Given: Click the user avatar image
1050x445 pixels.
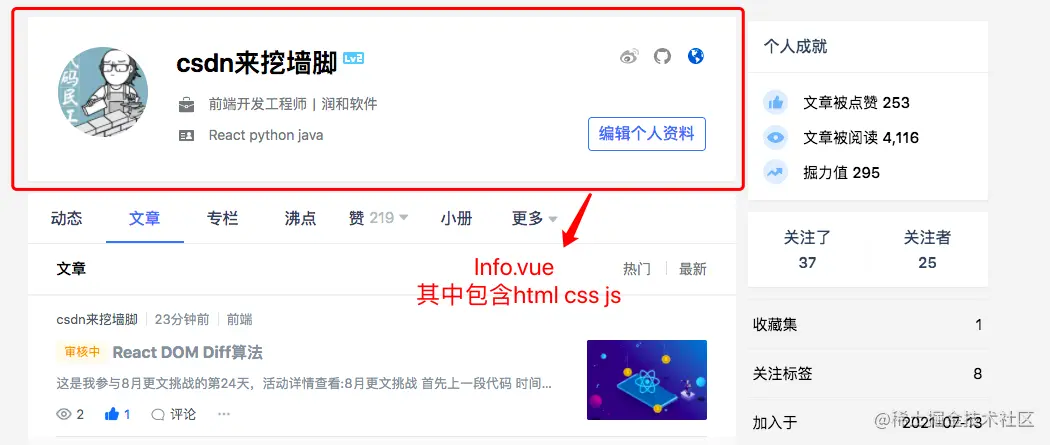Looking at the screenshot, I should point(103,92).
